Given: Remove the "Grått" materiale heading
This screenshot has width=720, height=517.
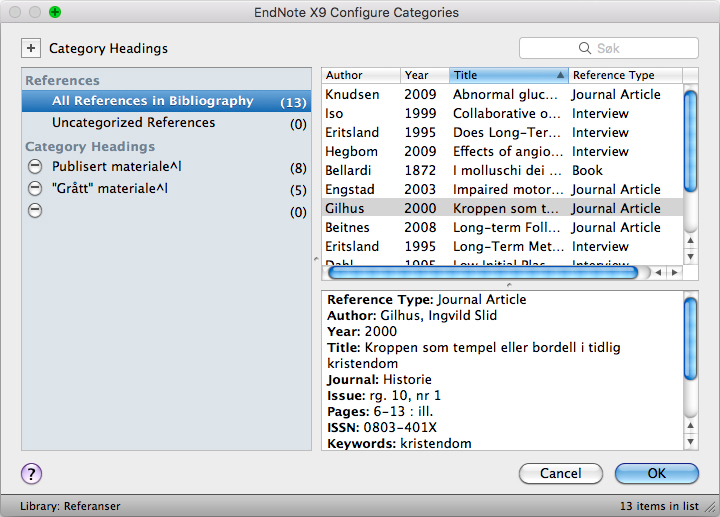Looking at the screenshot, I should coord(35,188).
